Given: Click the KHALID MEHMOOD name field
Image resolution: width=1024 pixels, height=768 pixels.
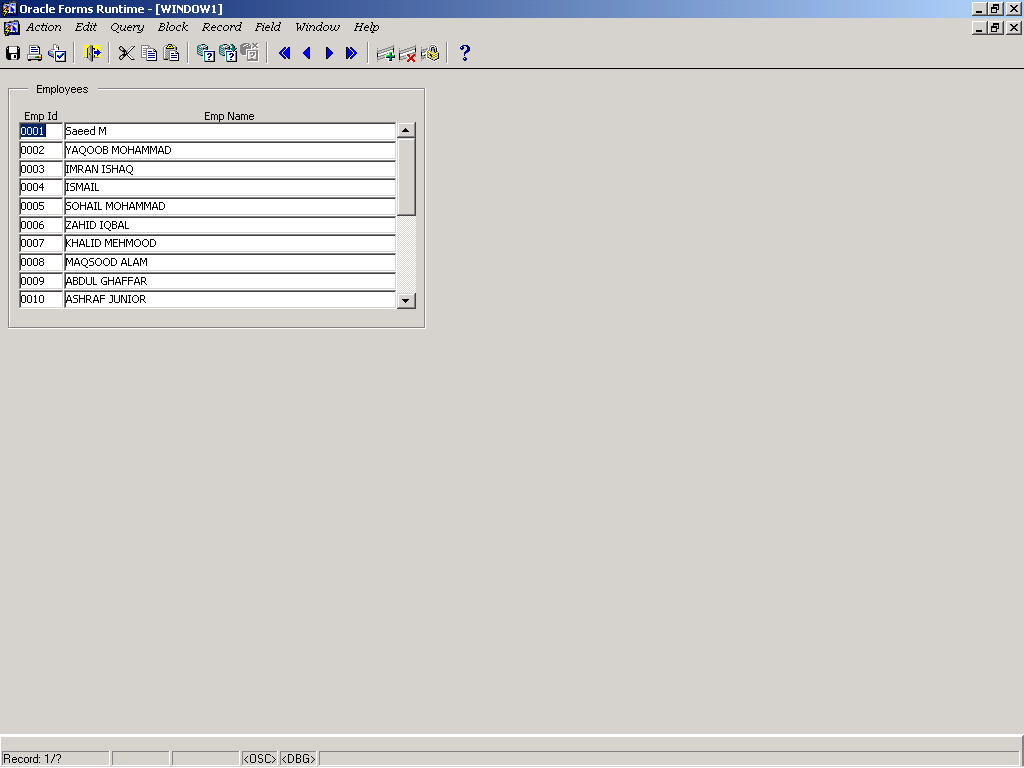Looking at the screenshot, I should click(230, 243).
